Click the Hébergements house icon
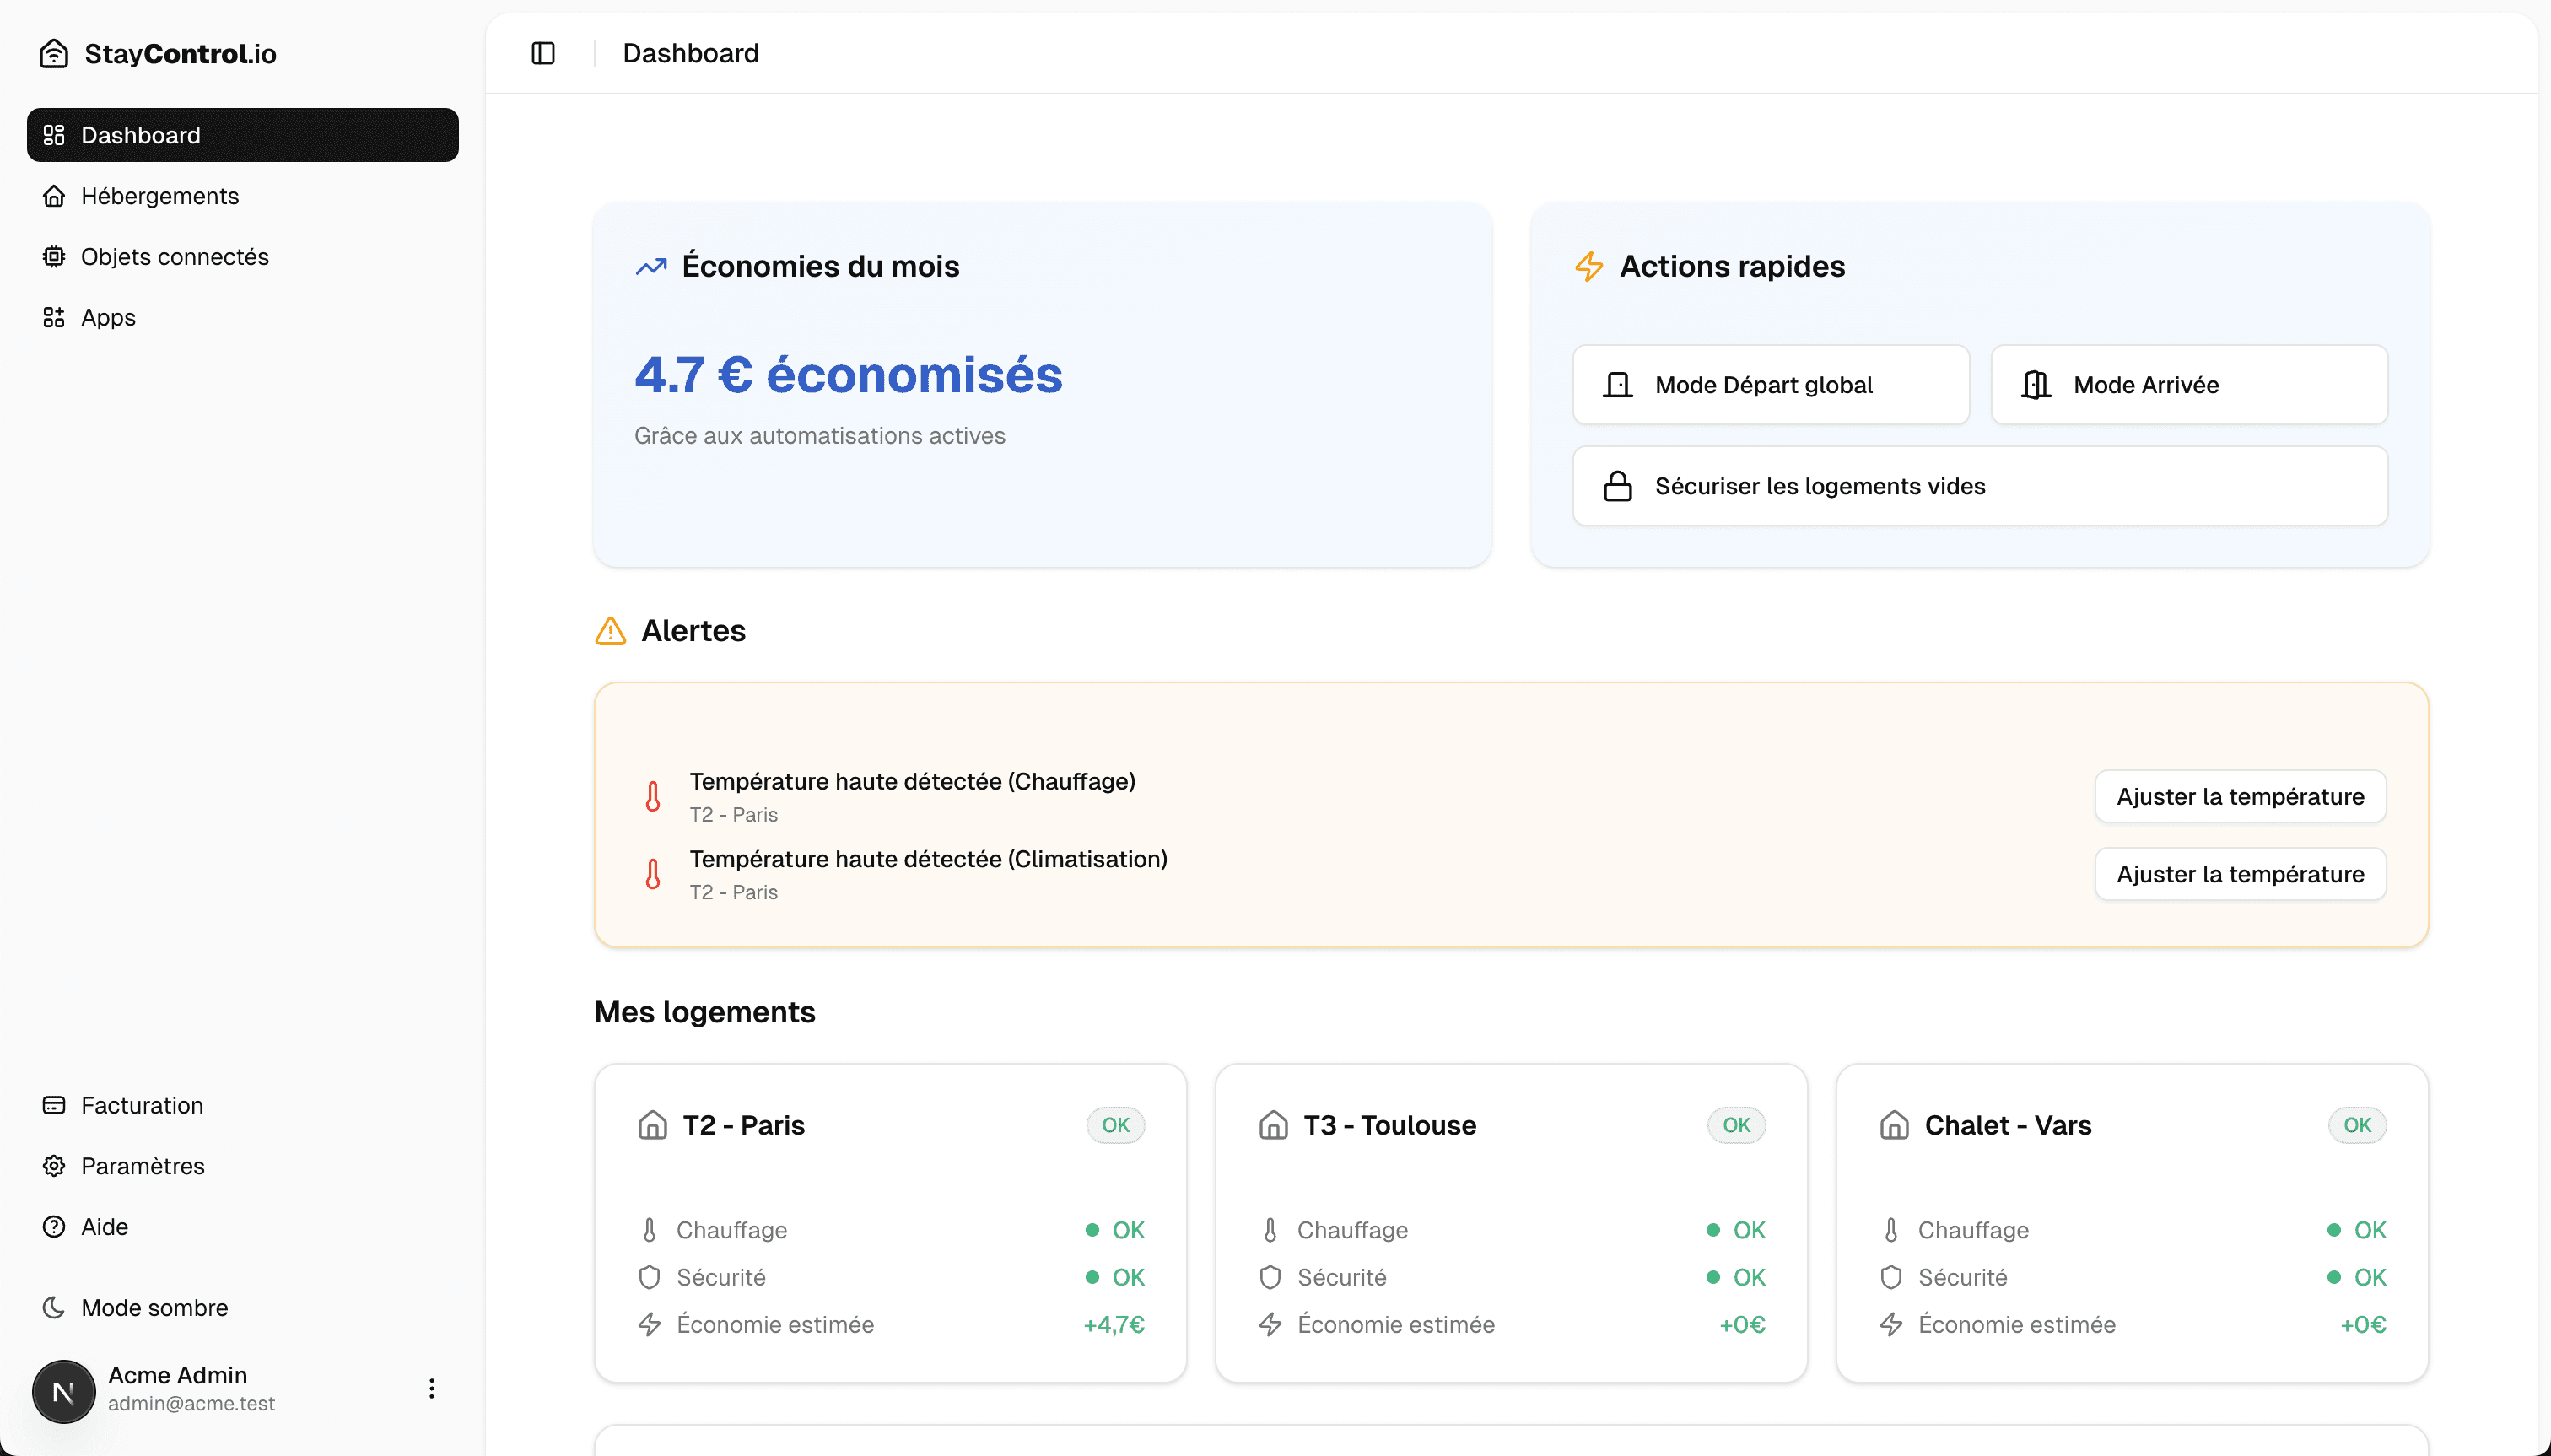2551x1456 pixels. (x=55, y=196)
